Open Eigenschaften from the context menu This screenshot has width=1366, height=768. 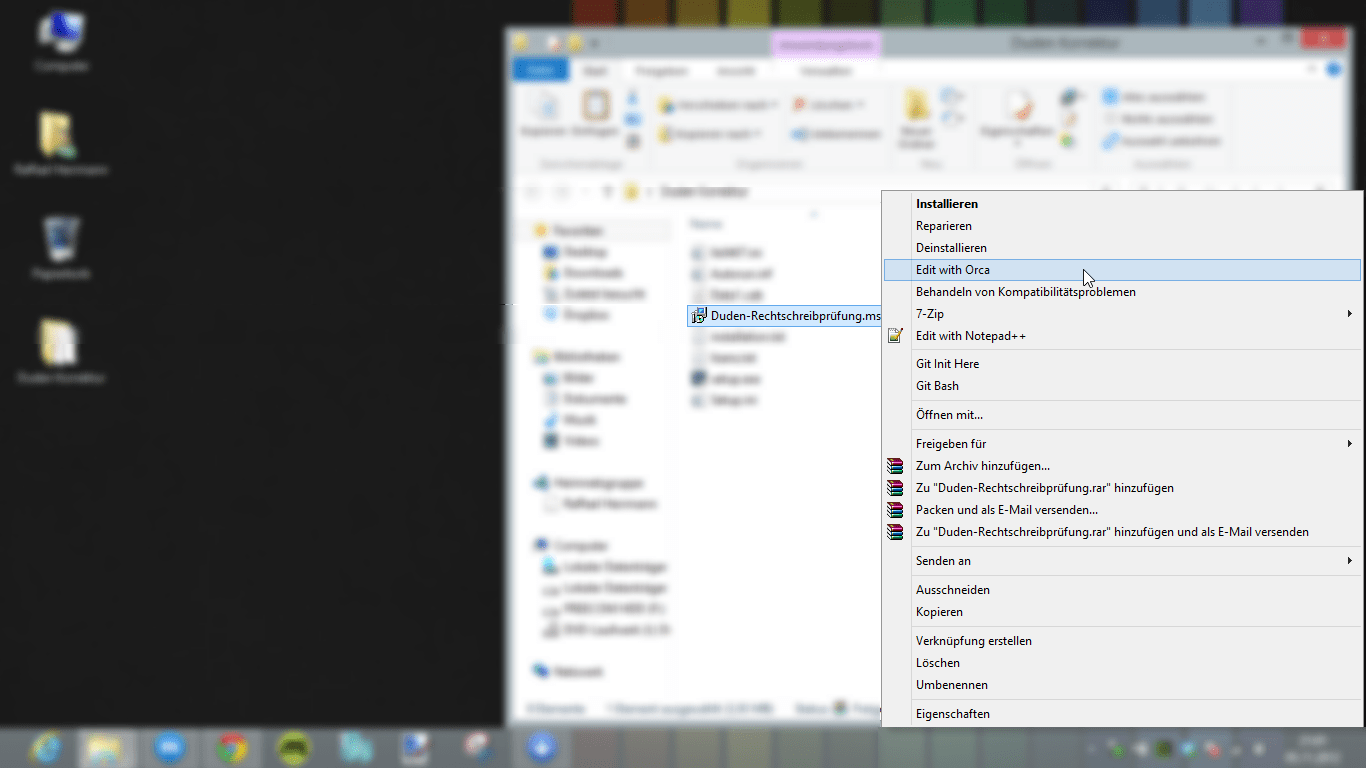pyautogui.click(x=1121, y=714)
